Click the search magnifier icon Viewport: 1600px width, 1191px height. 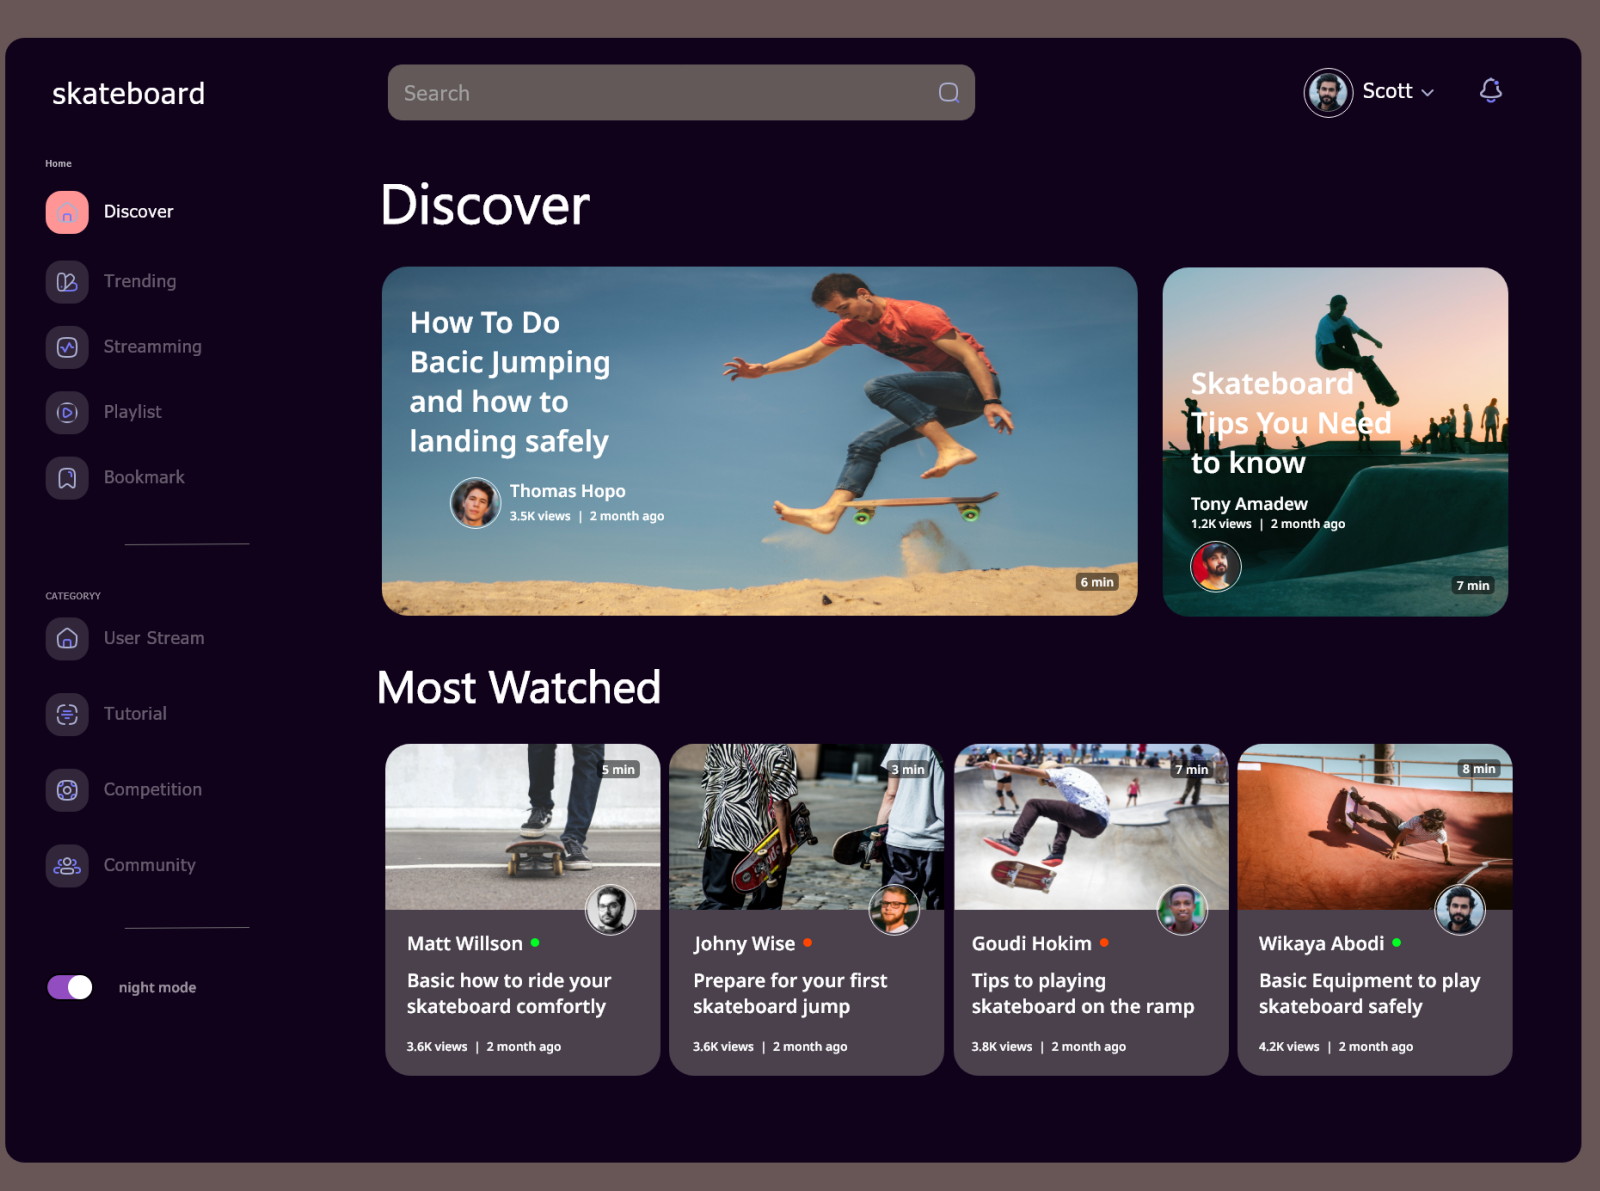point(948,92)
